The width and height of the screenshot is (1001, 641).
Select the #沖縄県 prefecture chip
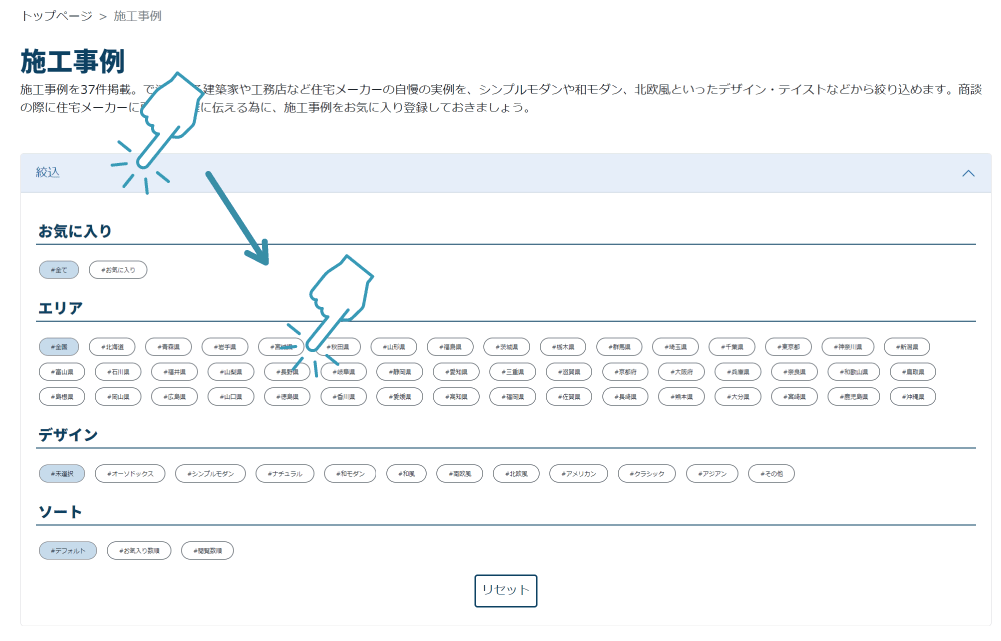point(914,396)
